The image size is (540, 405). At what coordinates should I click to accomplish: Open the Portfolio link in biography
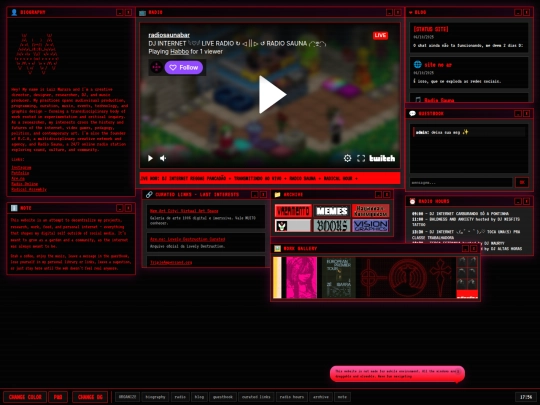click(20, 173)
